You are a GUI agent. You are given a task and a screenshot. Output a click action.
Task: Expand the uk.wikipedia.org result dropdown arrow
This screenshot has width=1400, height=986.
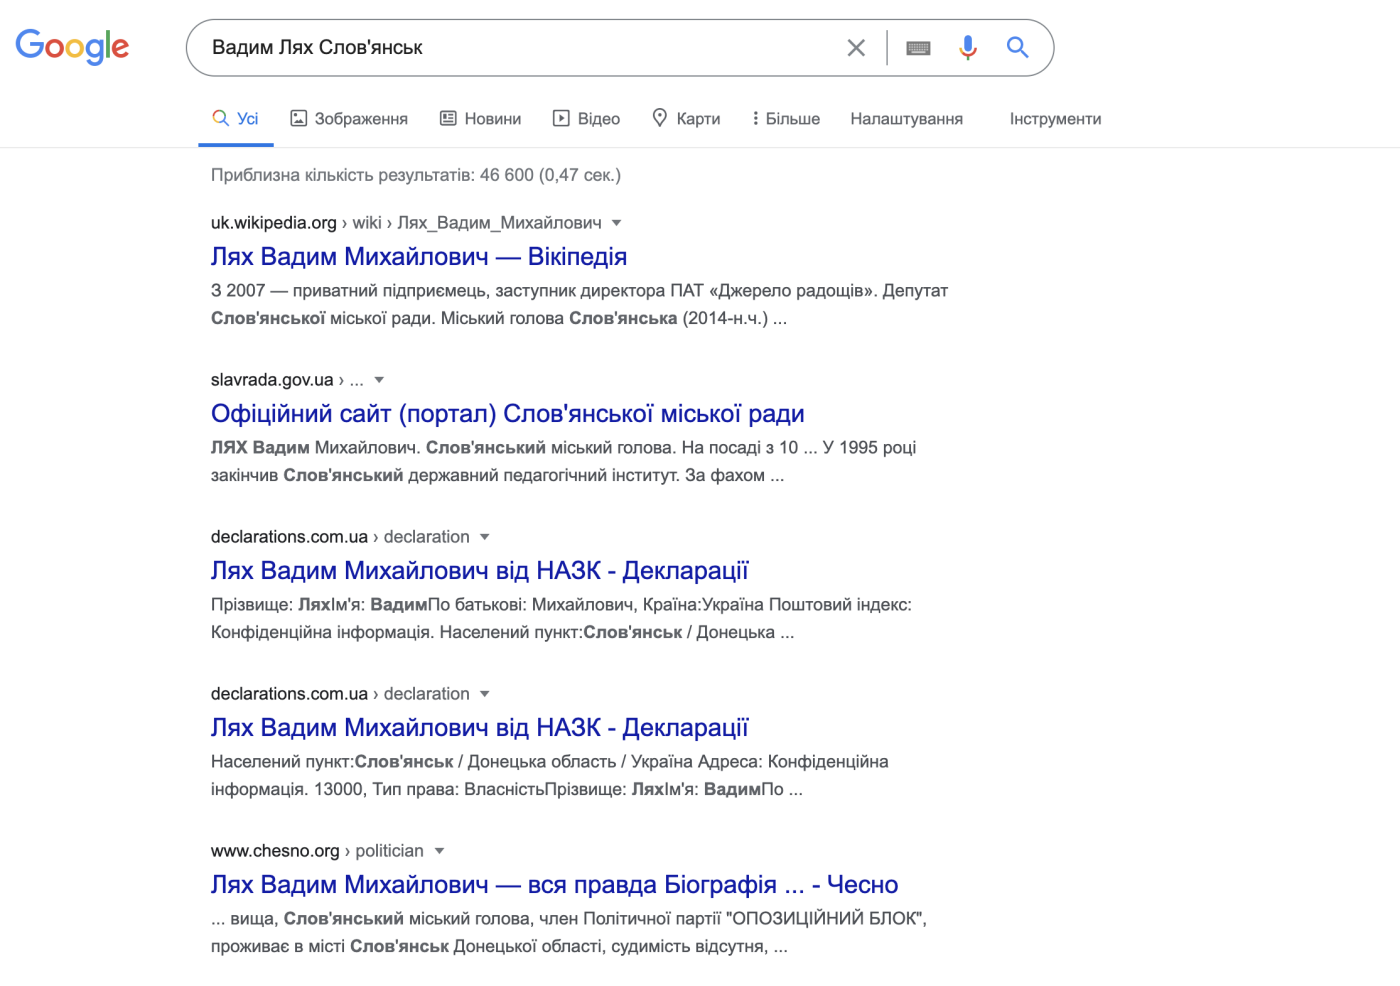click(x=616, y=222)
